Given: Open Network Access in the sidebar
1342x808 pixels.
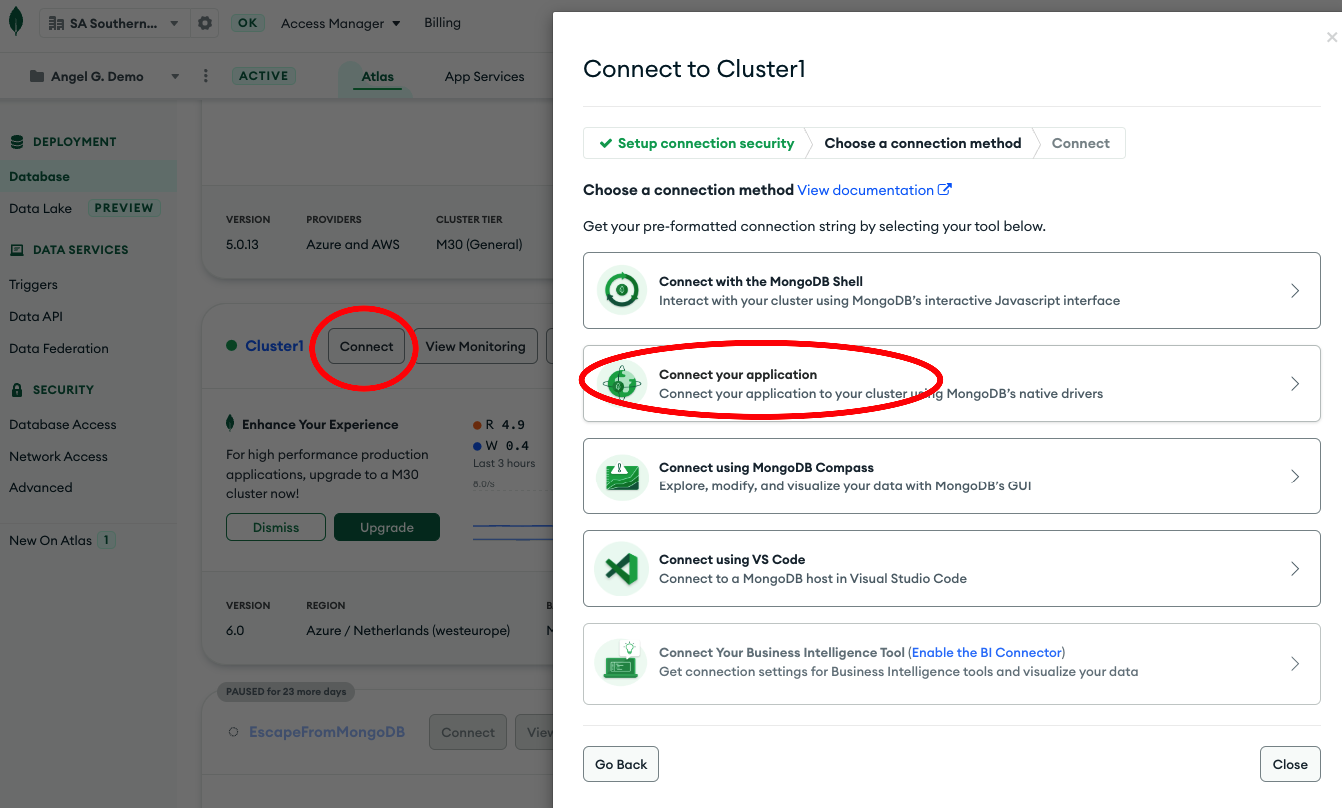Looking at the screenshot, I should coord(58,457).
